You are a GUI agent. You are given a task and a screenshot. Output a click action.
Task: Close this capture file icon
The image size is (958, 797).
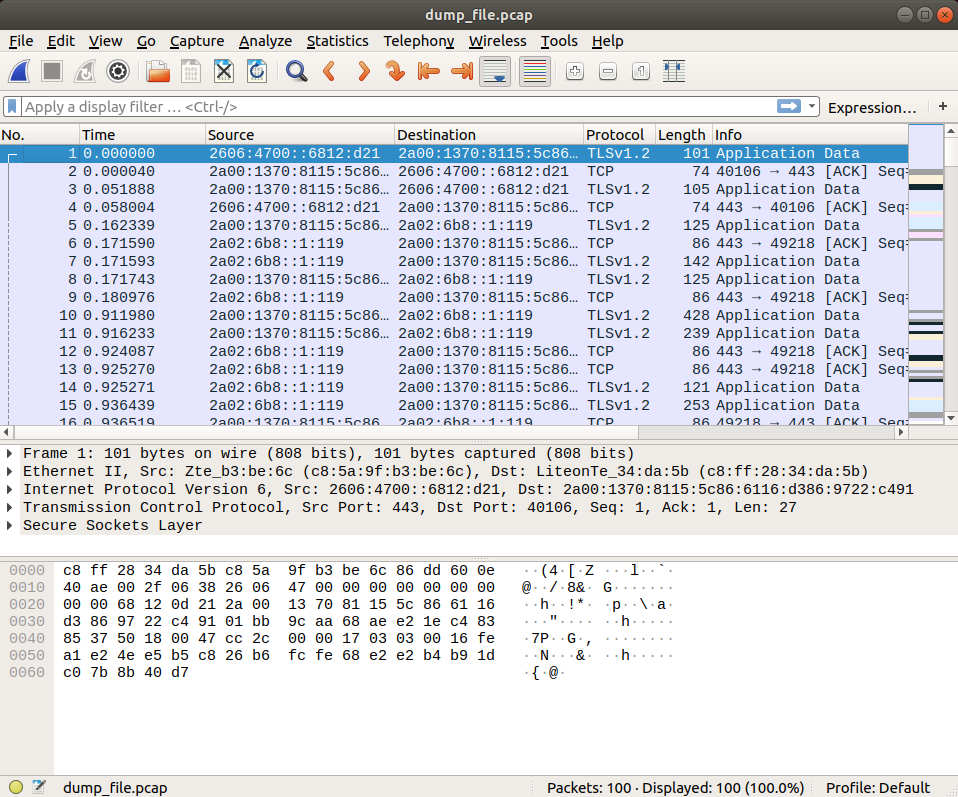(224, 72)
